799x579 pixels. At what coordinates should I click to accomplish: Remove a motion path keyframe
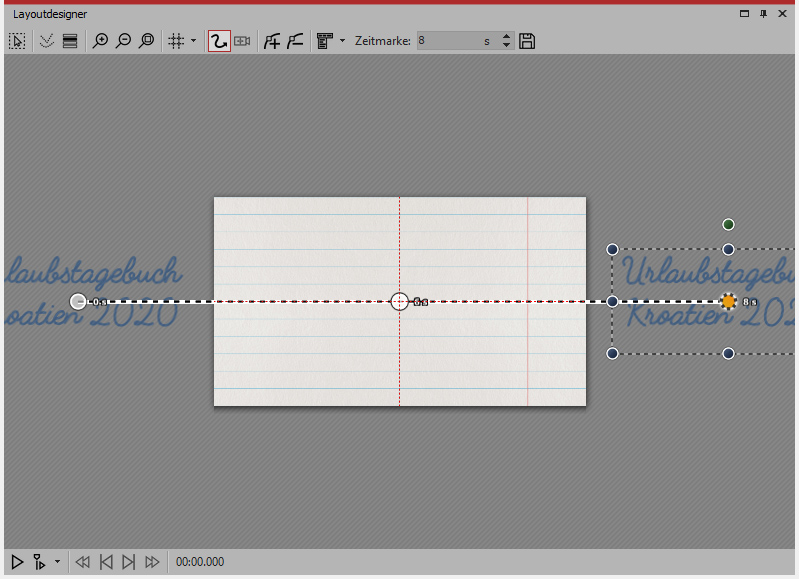point(295,41)
